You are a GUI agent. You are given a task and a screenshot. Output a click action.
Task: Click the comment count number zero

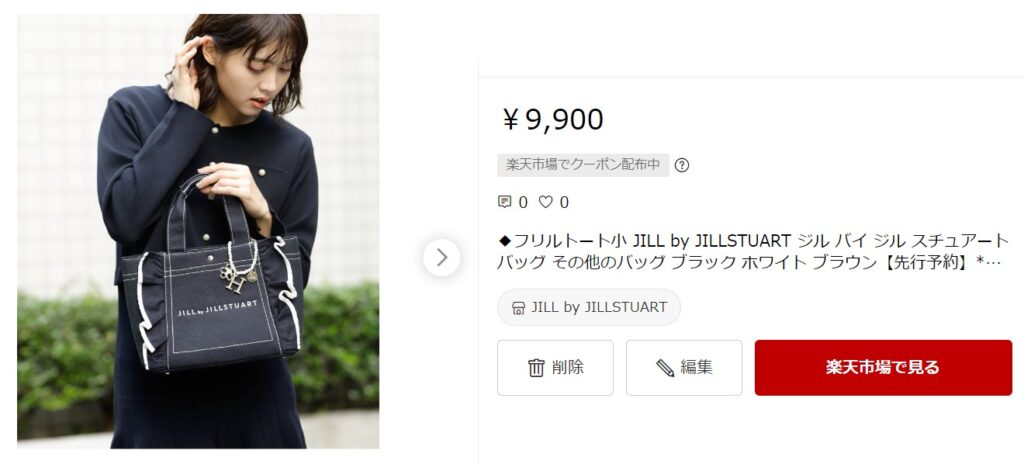(x=522, y=203)
